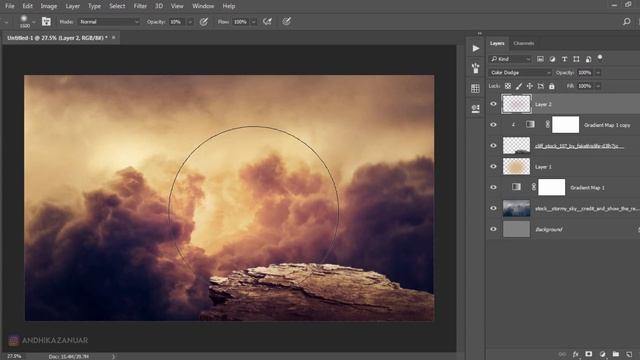640x360 pixels.
Task: Create new adjustment layer icon
Action: [x=602, y=354]
